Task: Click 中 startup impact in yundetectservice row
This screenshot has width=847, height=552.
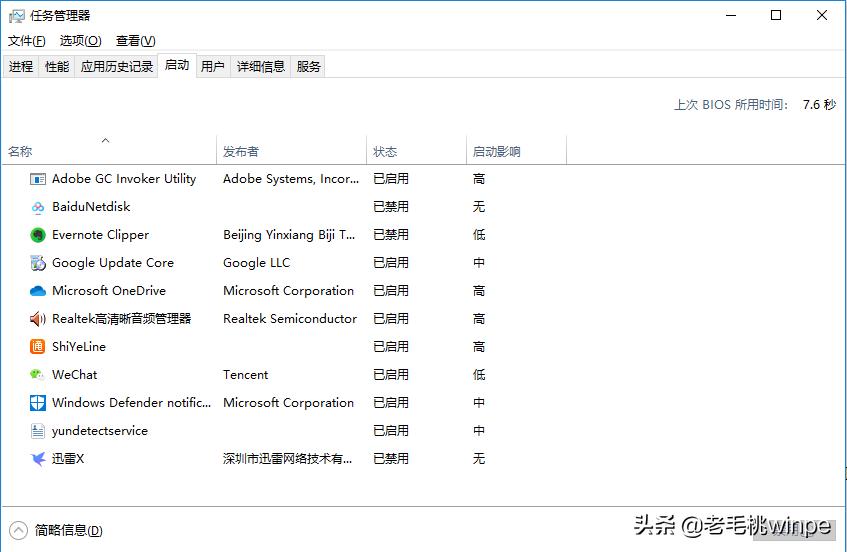Action: (x=479, y=431)
